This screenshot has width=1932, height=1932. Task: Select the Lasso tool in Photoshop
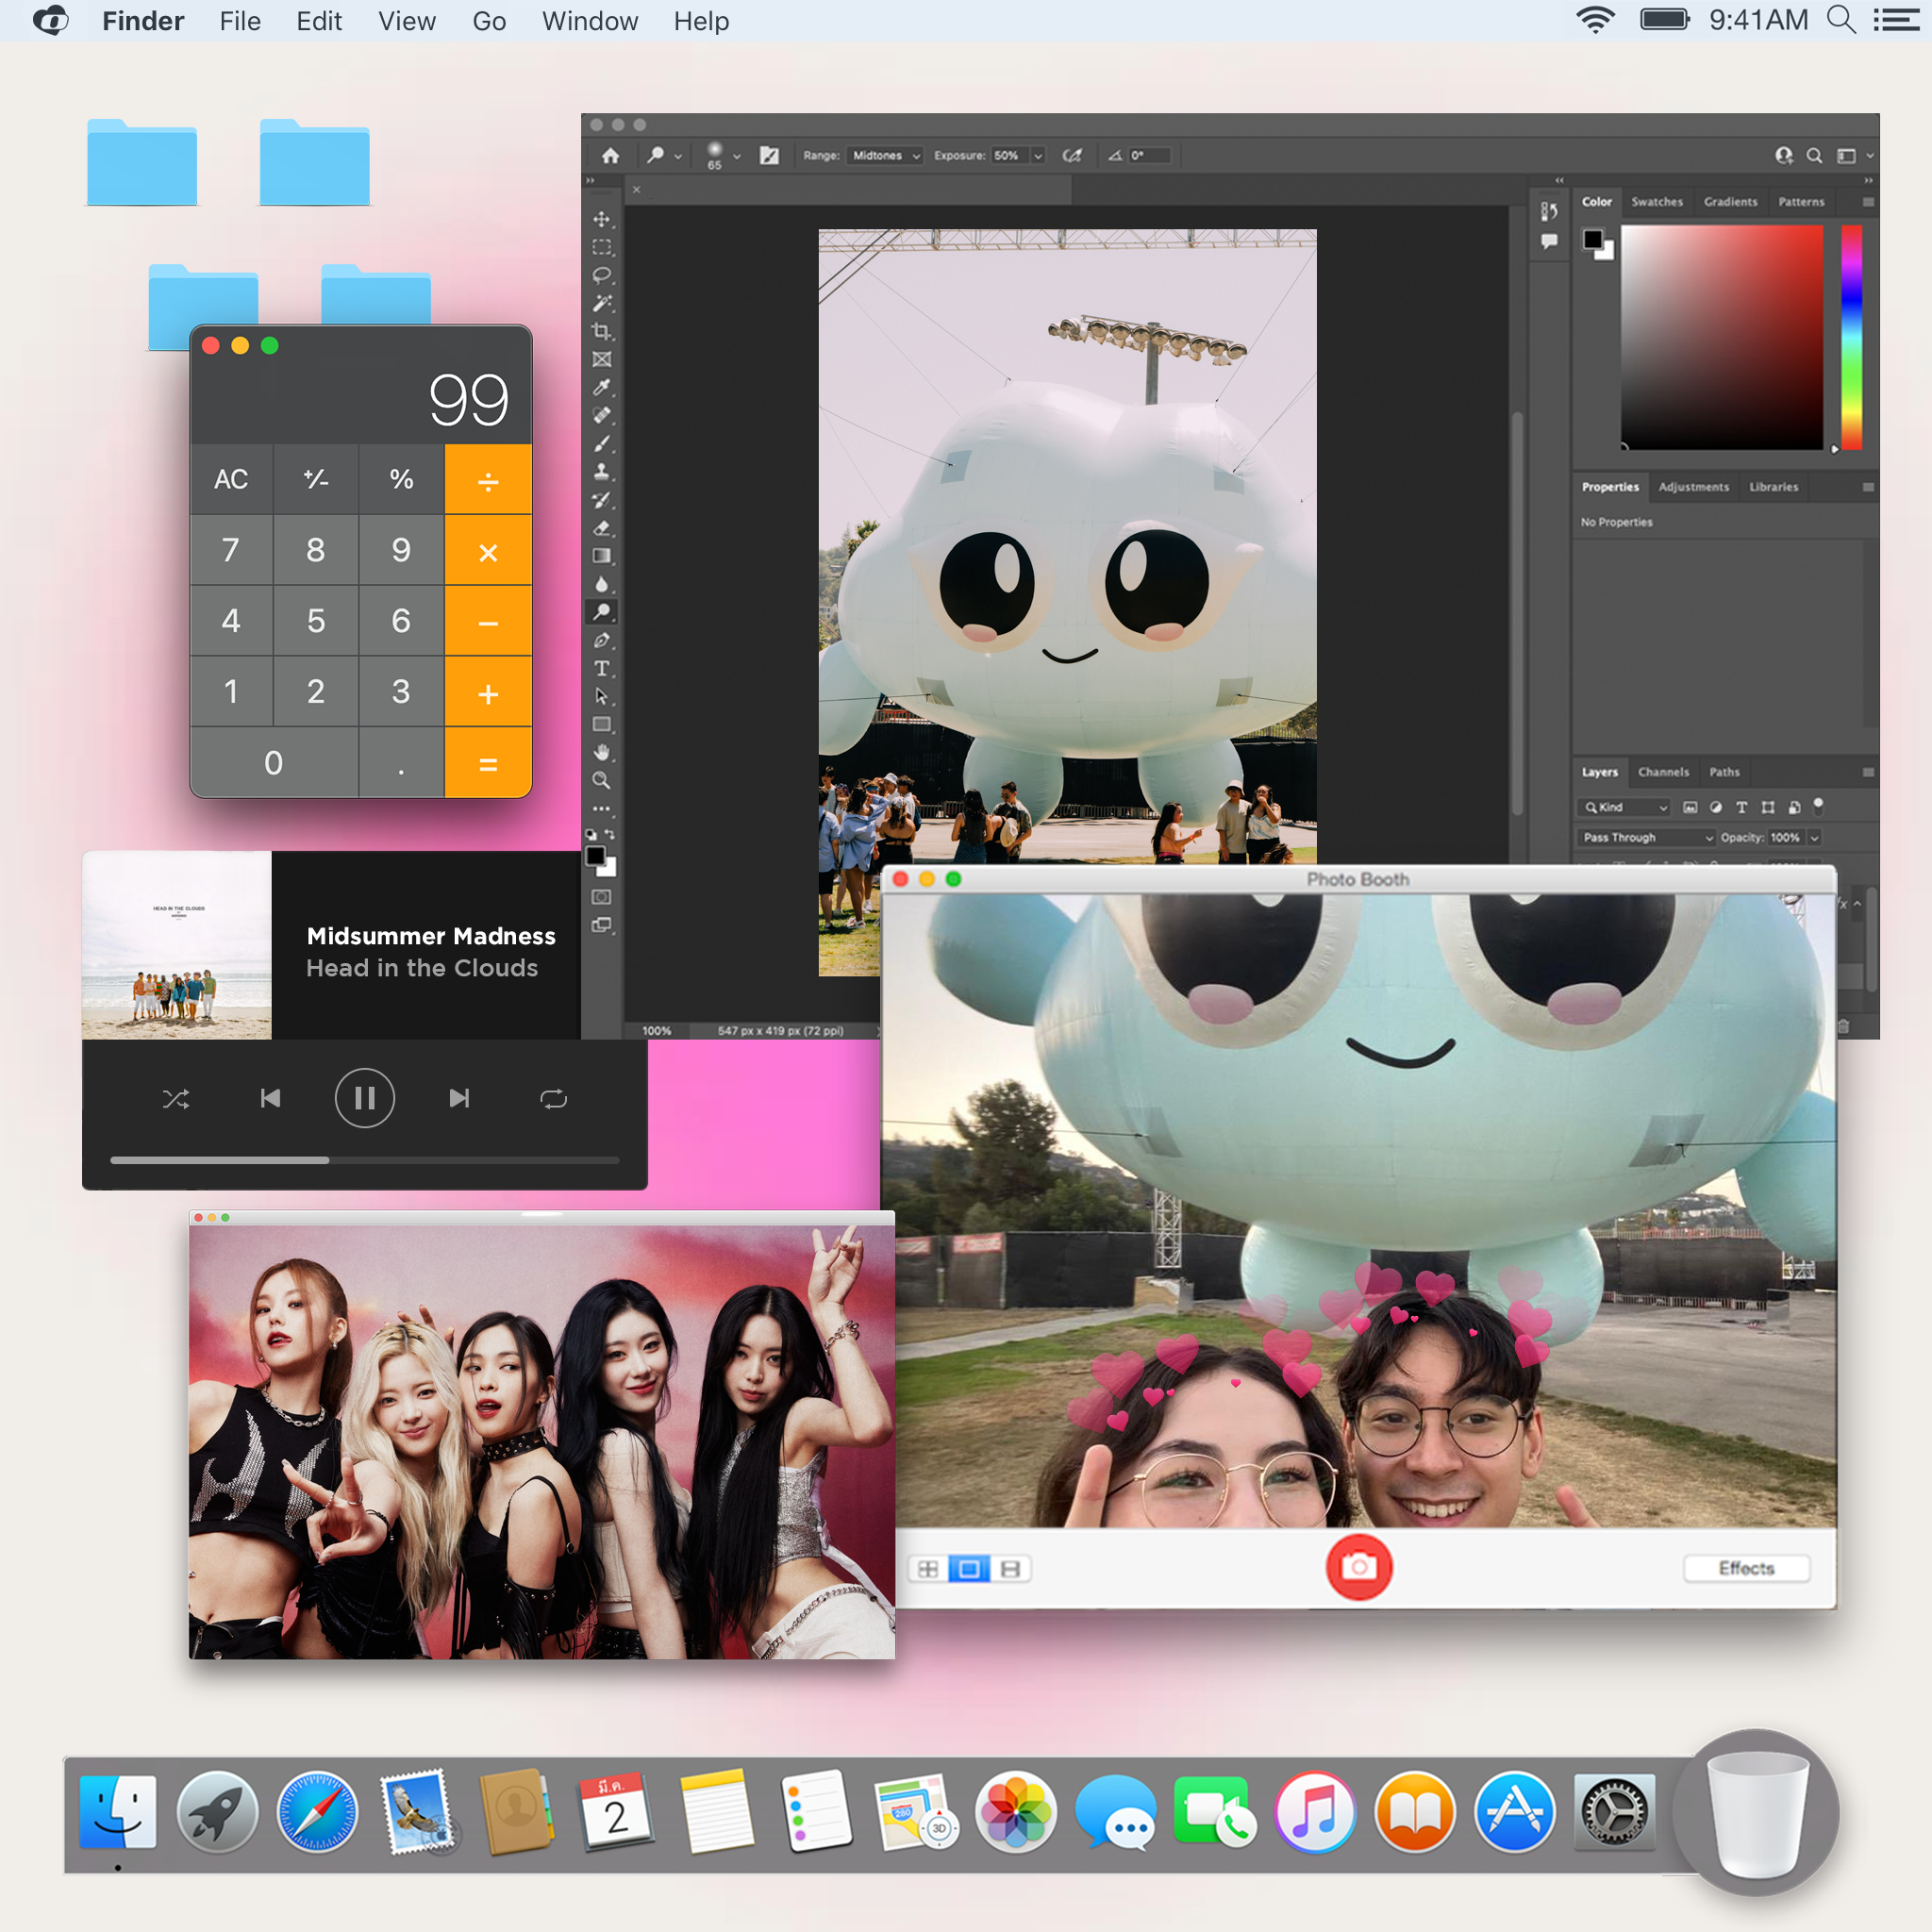pyautogui.click(x=601, y=275)
